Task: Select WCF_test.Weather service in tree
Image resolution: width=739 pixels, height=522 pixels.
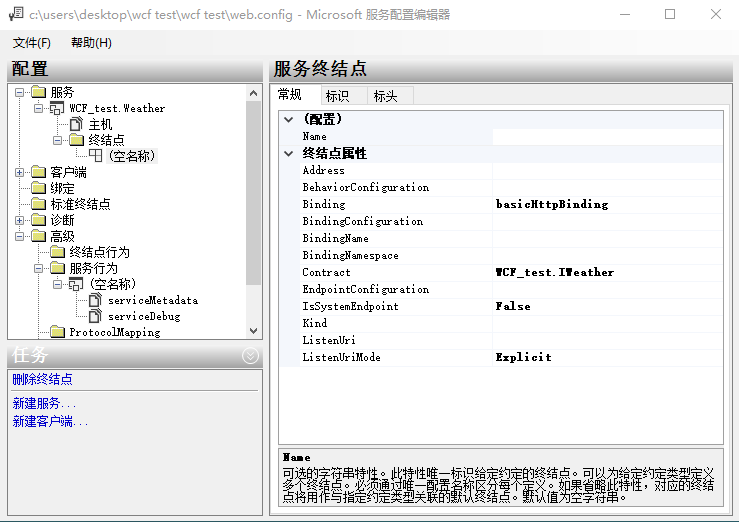Action: pyautogui.click(x=117, y=108)
